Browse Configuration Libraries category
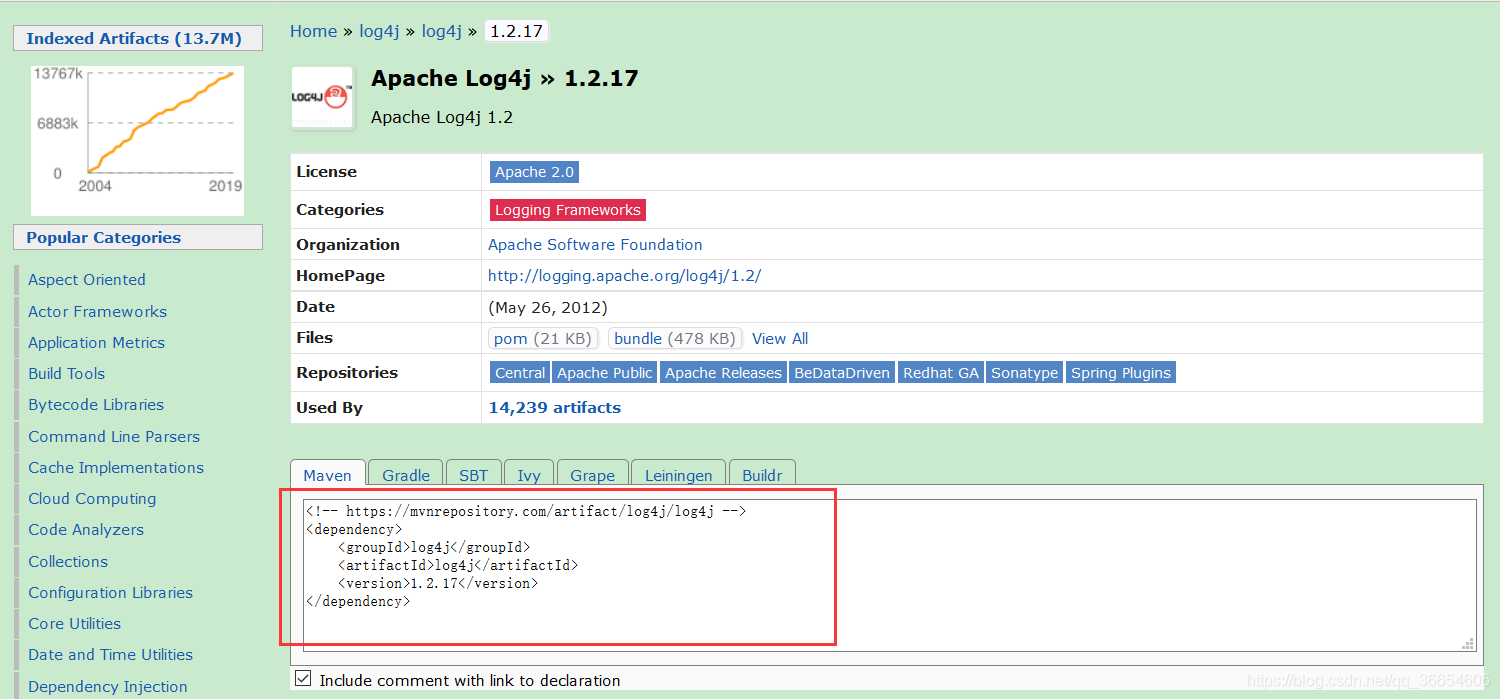This screenshot has height=699, width=1500. pyautogui.click(x=110, y=592)
